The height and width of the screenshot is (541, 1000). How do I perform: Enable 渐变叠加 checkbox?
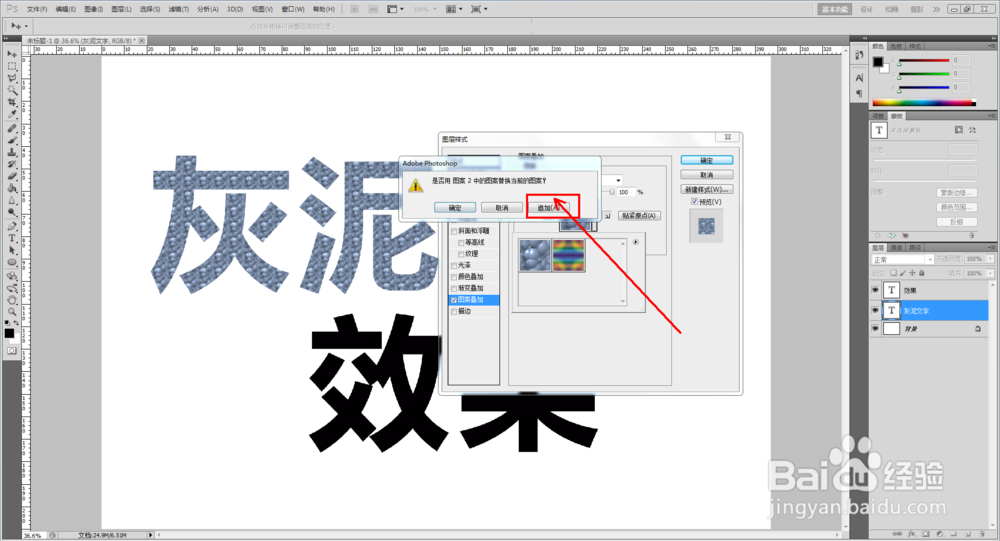tap(454, 288)
